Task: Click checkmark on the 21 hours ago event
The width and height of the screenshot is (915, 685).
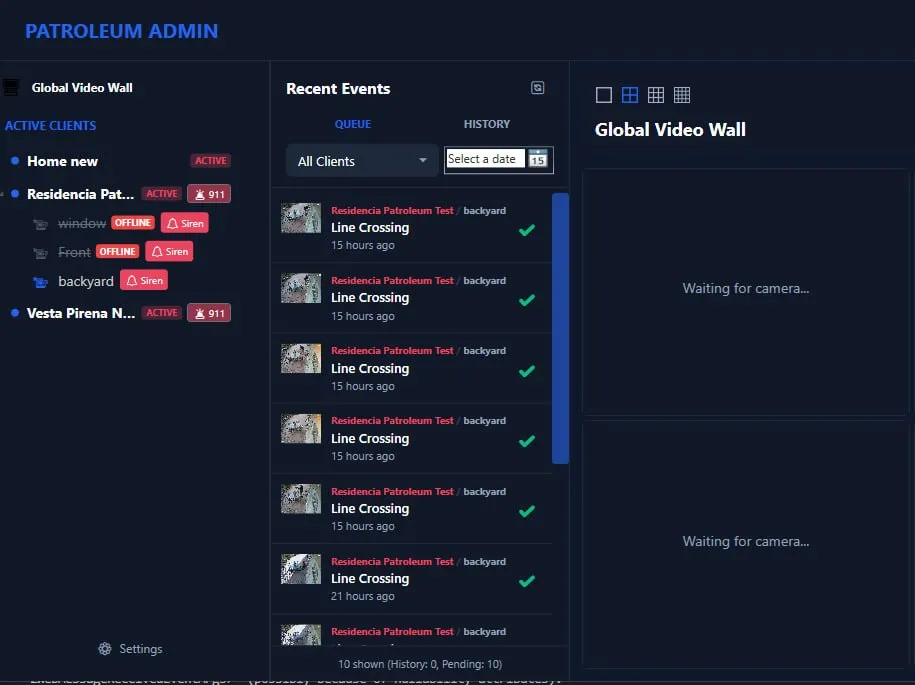Action: pos(526,581)
